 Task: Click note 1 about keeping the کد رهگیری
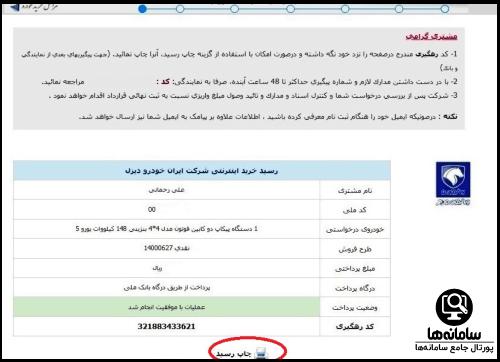click(239, 61)
